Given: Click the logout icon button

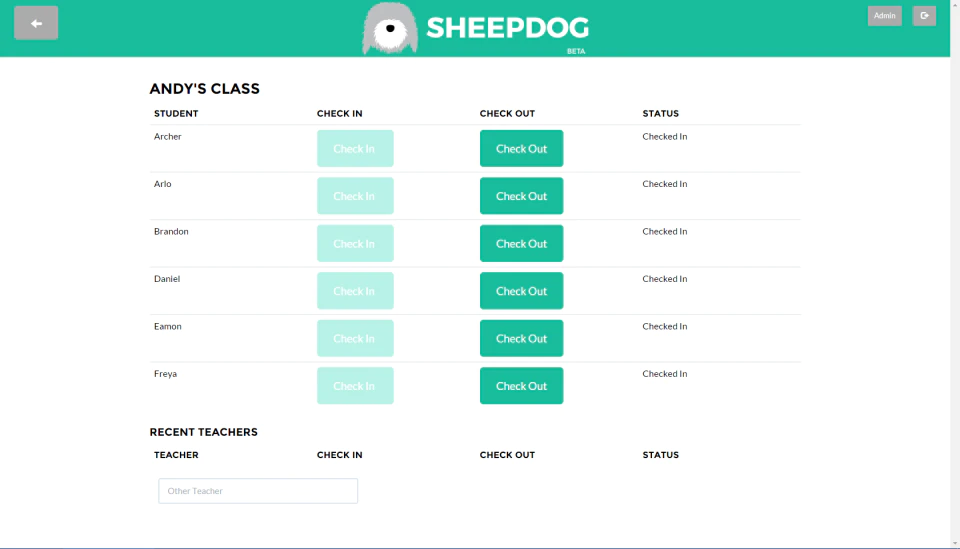Looking at the screenshot, I should pyautogui.click(x=924, y=16).
